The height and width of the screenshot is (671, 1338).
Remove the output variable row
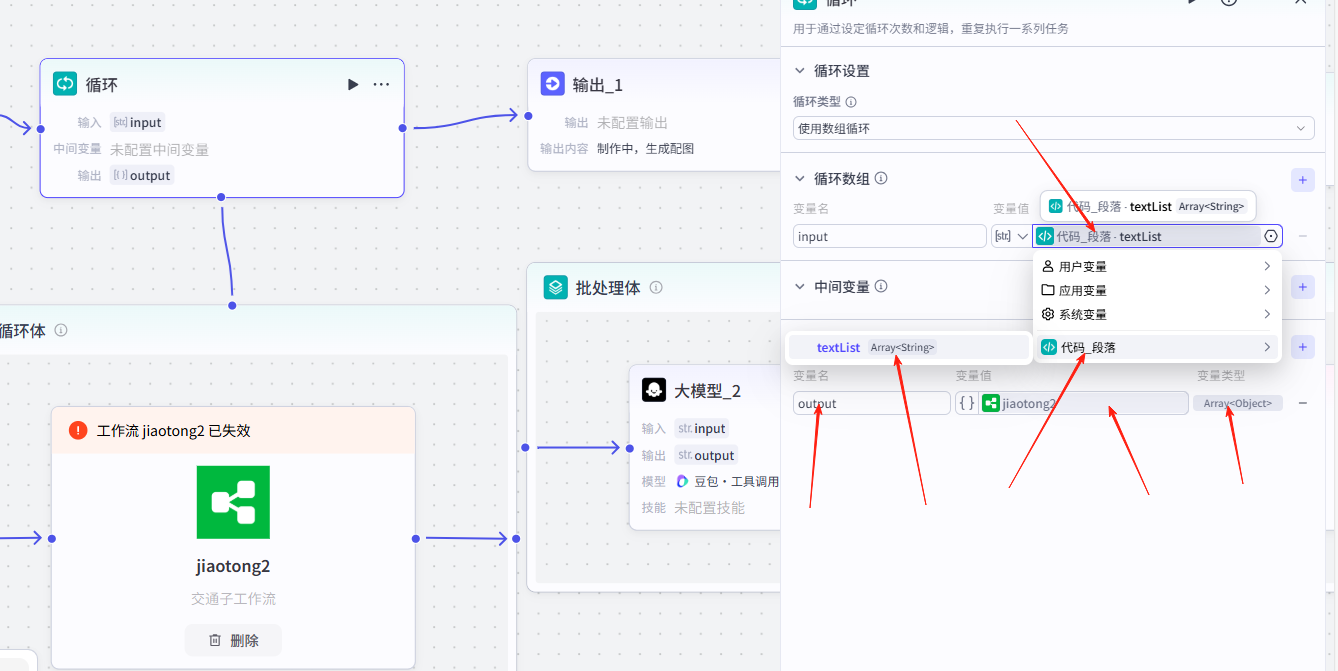[1302, 403]
